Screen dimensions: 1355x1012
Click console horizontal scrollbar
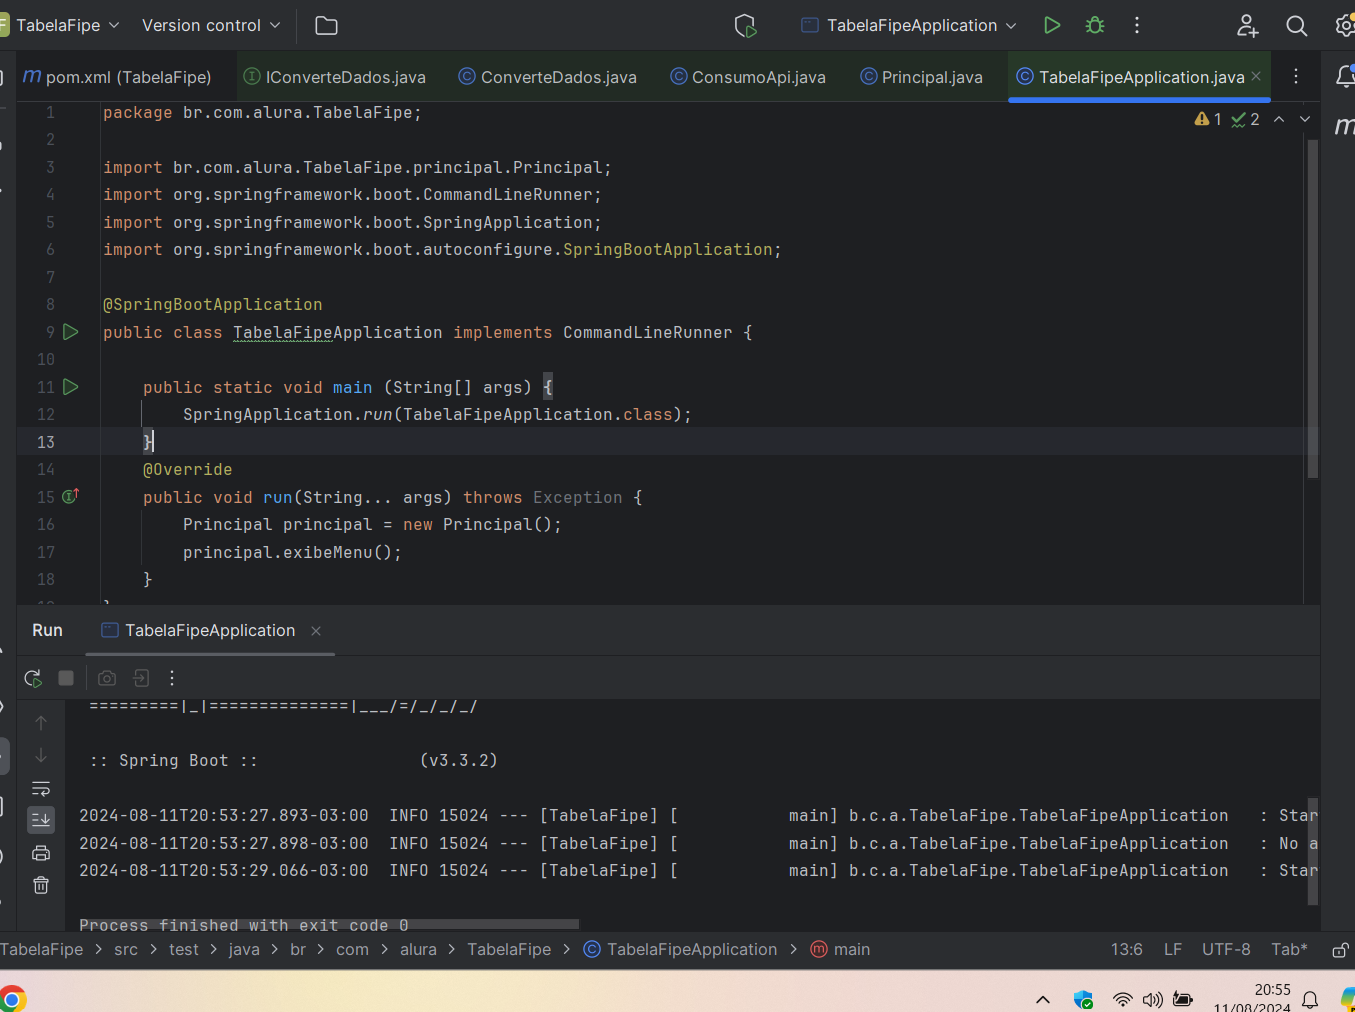coord(329,924)
